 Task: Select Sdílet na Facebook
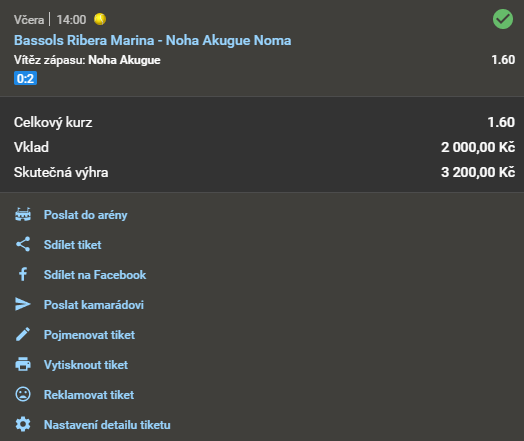pos(95,275)
